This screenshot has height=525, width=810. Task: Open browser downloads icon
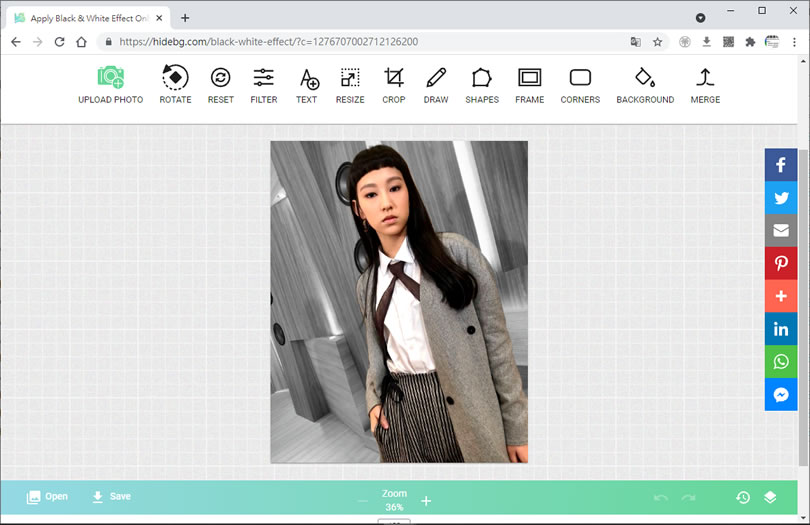[707, 42]
